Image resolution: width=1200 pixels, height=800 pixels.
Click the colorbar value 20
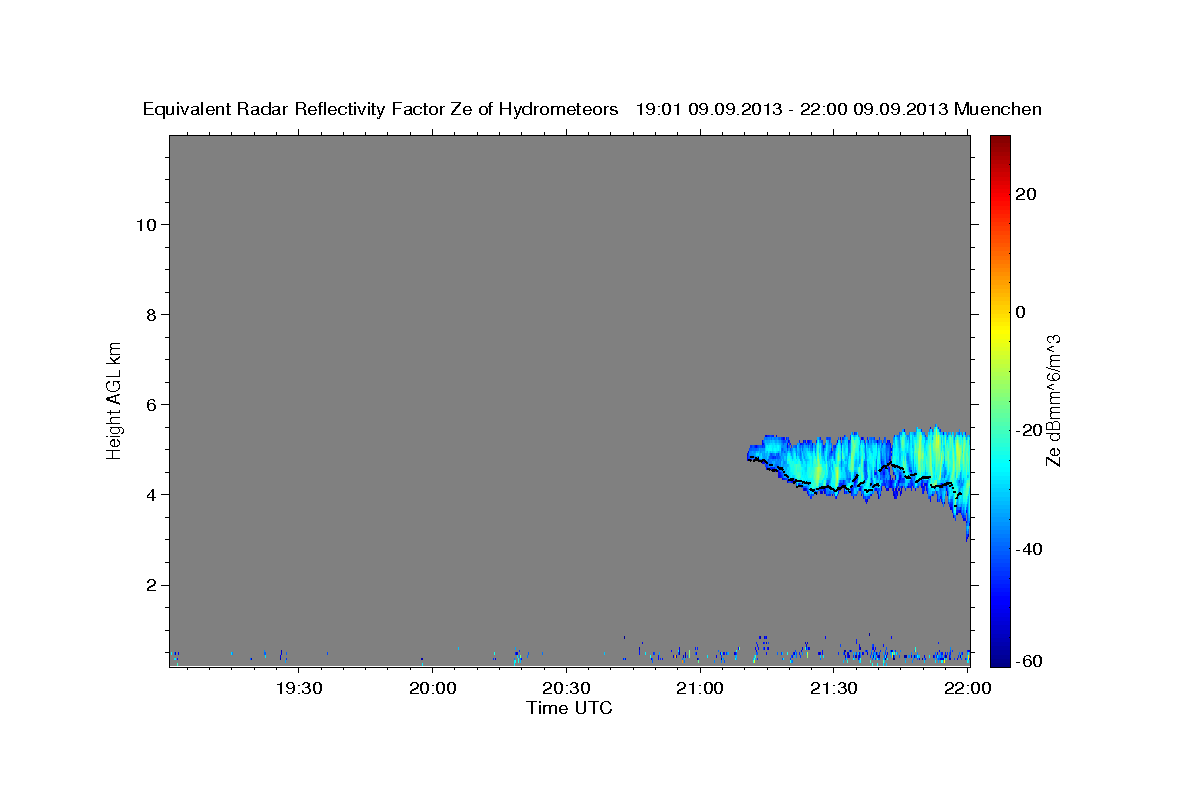tap(1025, 194)
